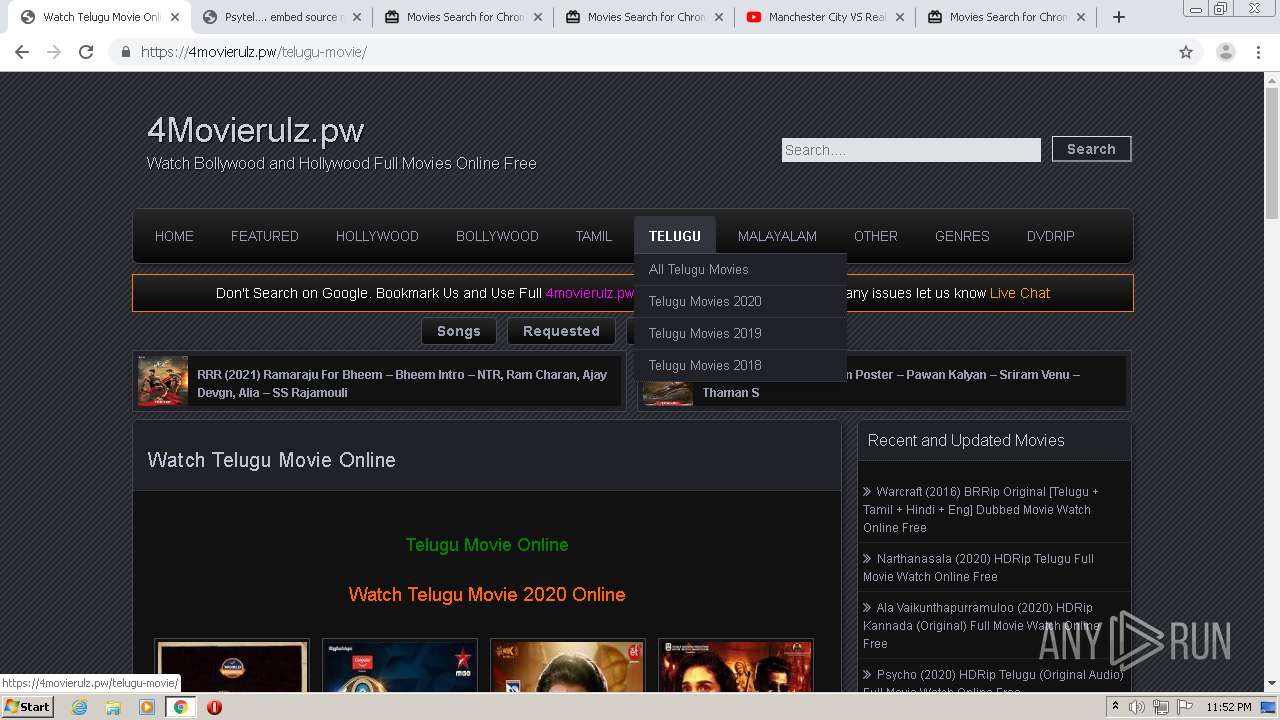Viewport: 1280px width, 720px height.
Task: Click the Watch Telugu Movie 2020 Online heading
Action: click(x=487, y=594)
